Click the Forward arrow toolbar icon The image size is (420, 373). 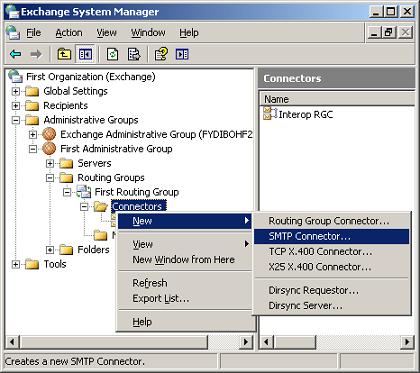click(x=36, y=54)
